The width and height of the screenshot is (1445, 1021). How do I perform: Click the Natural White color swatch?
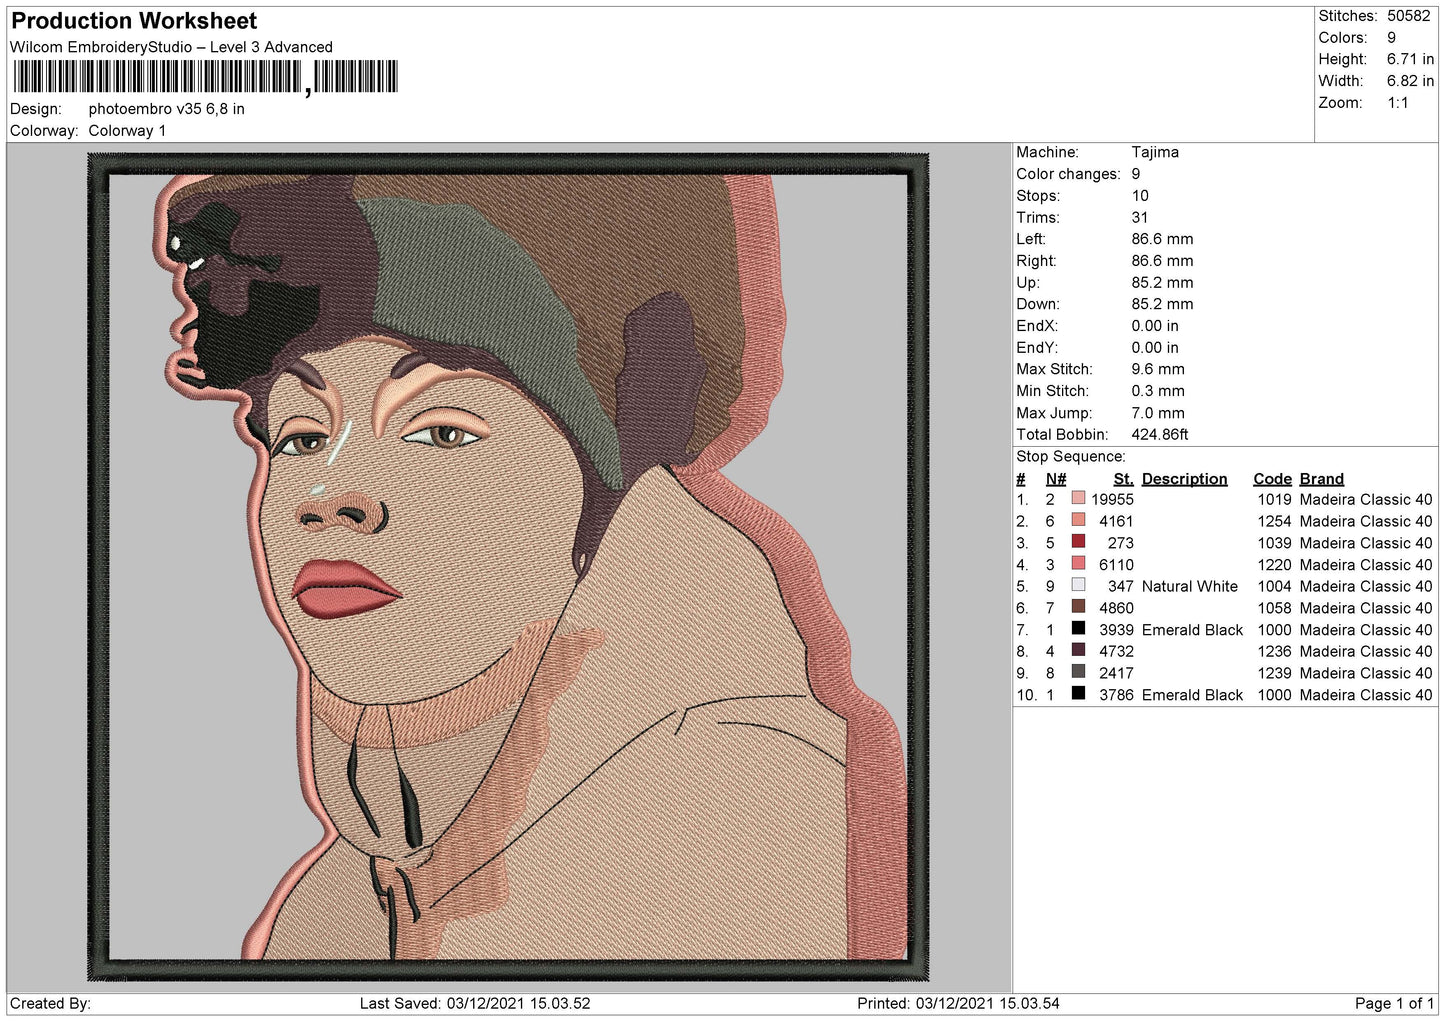(1078, 586)
